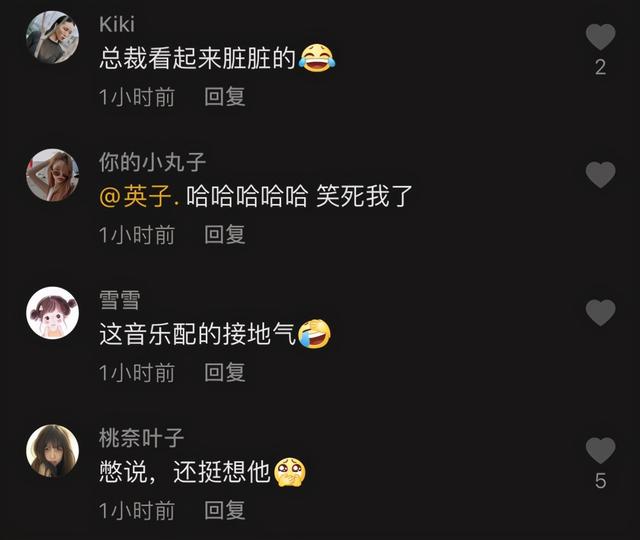This screenshot has width=640, height=540.
Task: Open the mentioned user @英子.
Action: click(139, 196)
